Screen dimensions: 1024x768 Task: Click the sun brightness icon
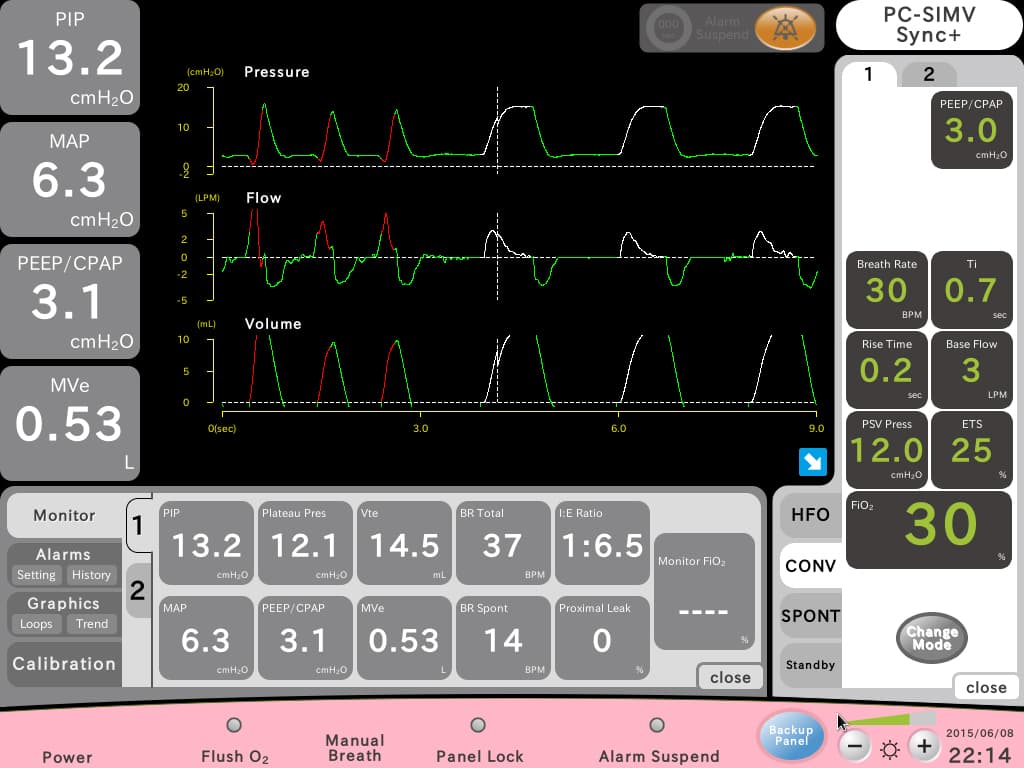pos(889,748)
